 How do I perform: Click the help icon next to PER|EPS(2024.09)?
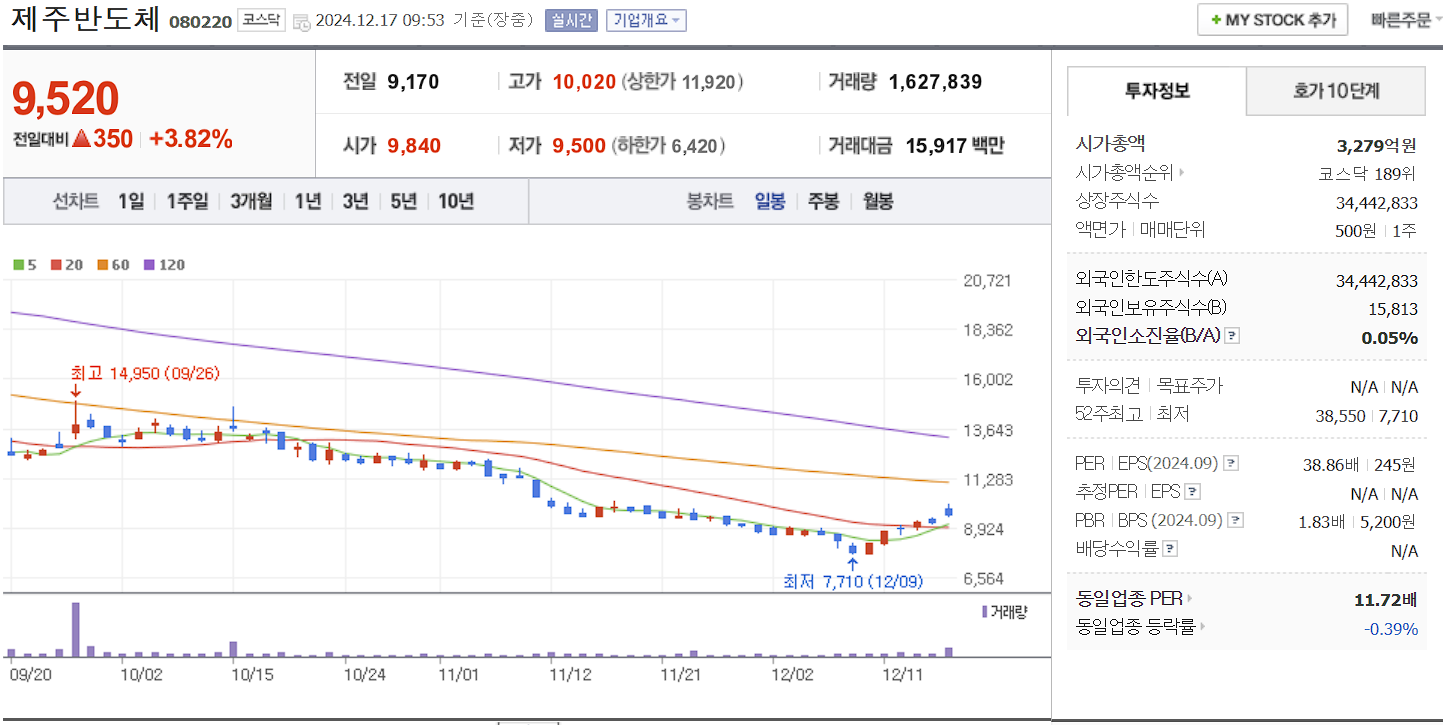click(x=1231, y=463)
